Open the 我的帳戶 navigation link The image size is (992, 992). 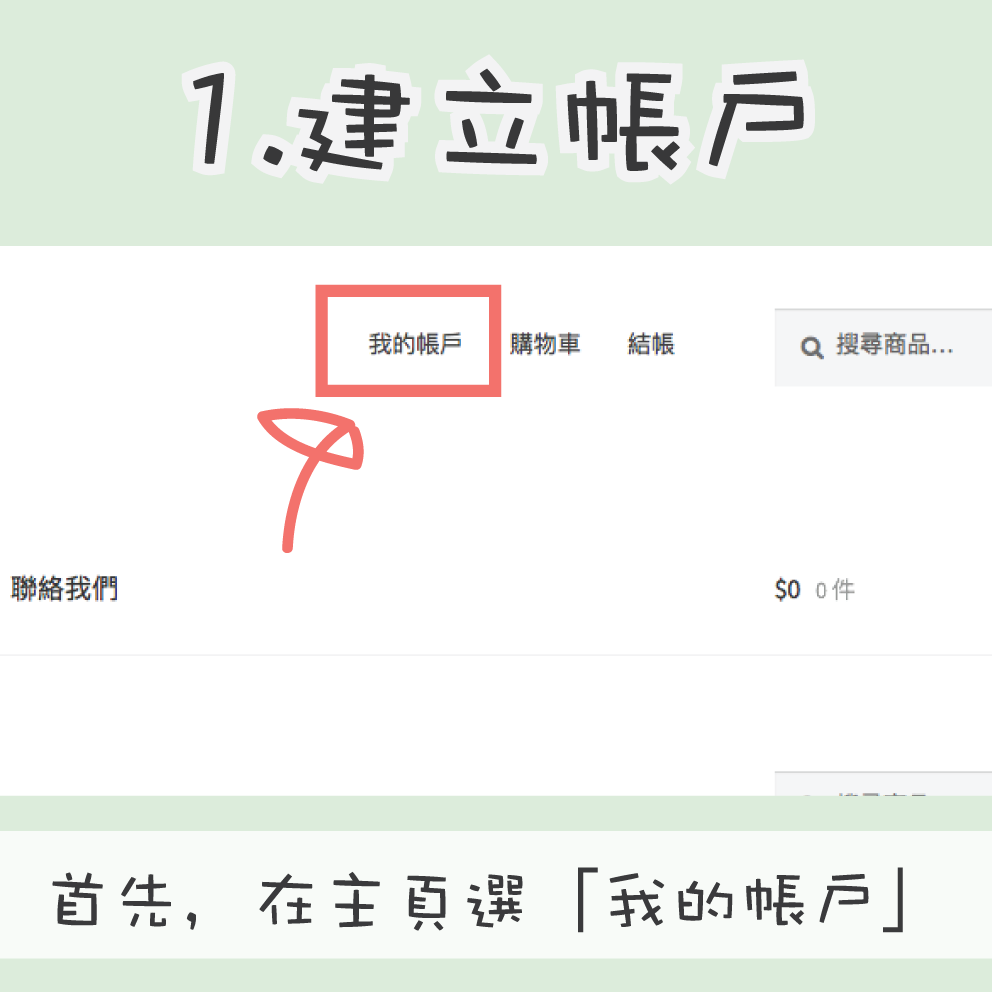tap(415, 344)
